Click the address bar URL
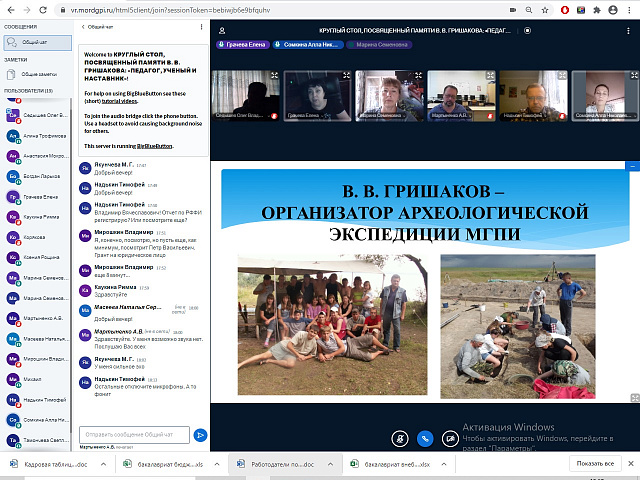The image size is (640, 480). click(x=170, y=10)
